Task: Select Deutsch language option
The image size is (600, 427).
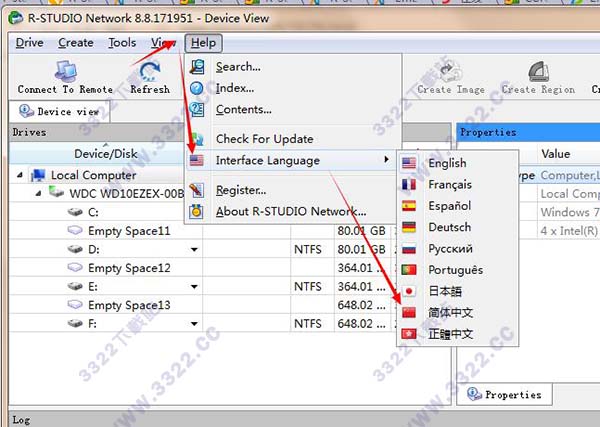Action: pos(458,227)
